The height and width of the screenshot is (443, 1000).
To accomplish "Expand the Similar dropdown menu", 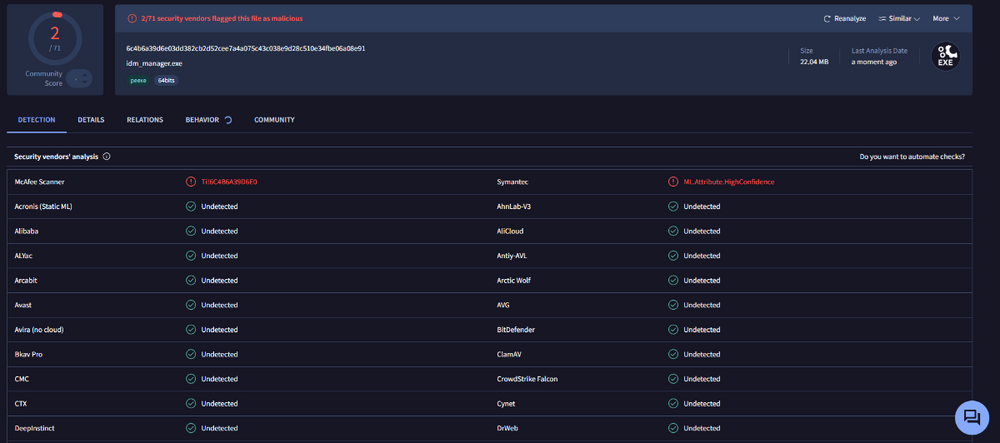I will [899, 18].
